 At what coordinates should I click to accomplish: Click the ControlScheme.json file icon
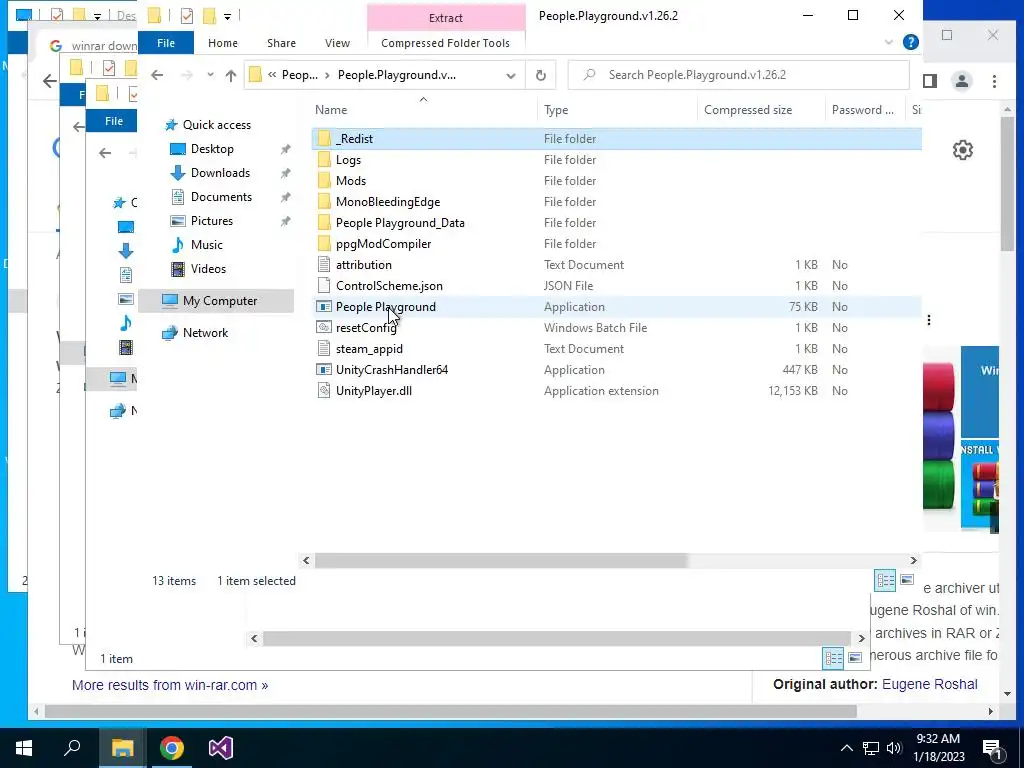[324, 285]
